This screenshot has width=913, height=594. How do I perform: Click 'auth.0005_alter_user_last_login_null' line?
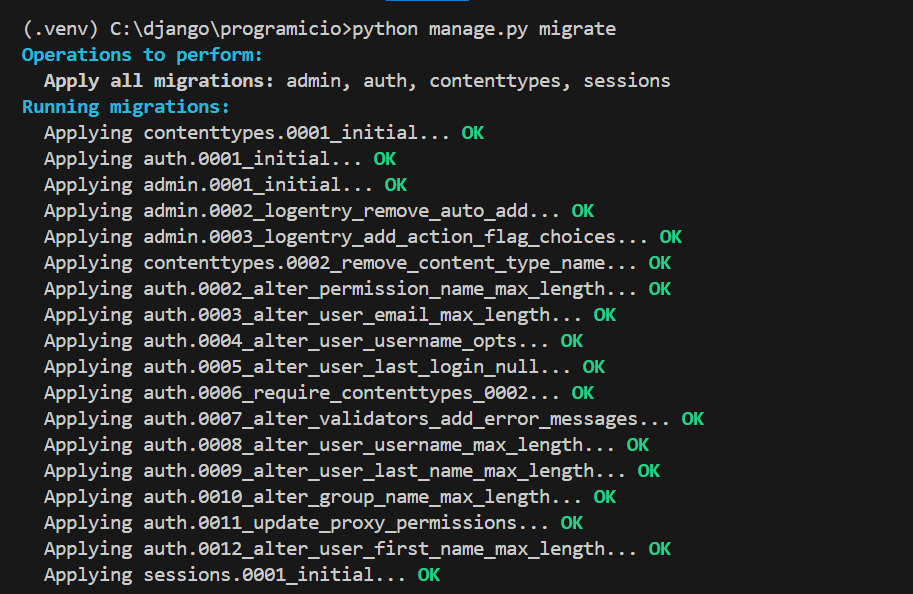[x=324, y=367]
